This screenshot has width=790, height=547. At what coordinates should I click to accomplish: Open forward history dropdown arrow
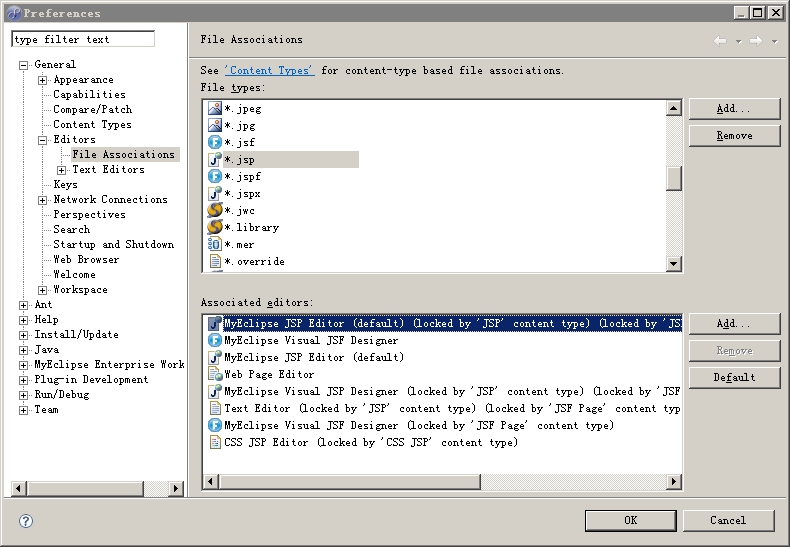point(774,41)
